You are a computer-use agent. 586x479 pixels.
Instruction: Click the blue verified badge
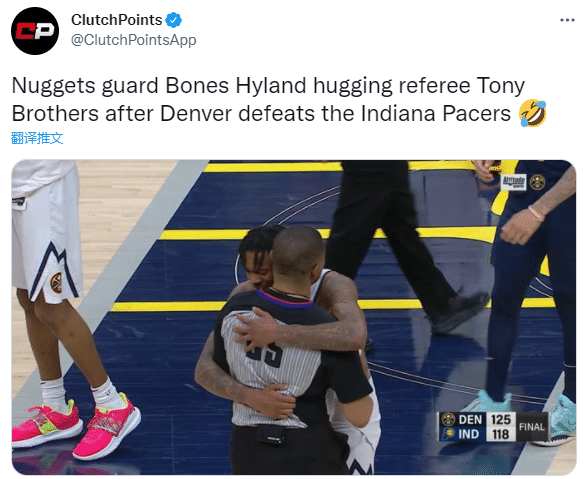point(174,20)
